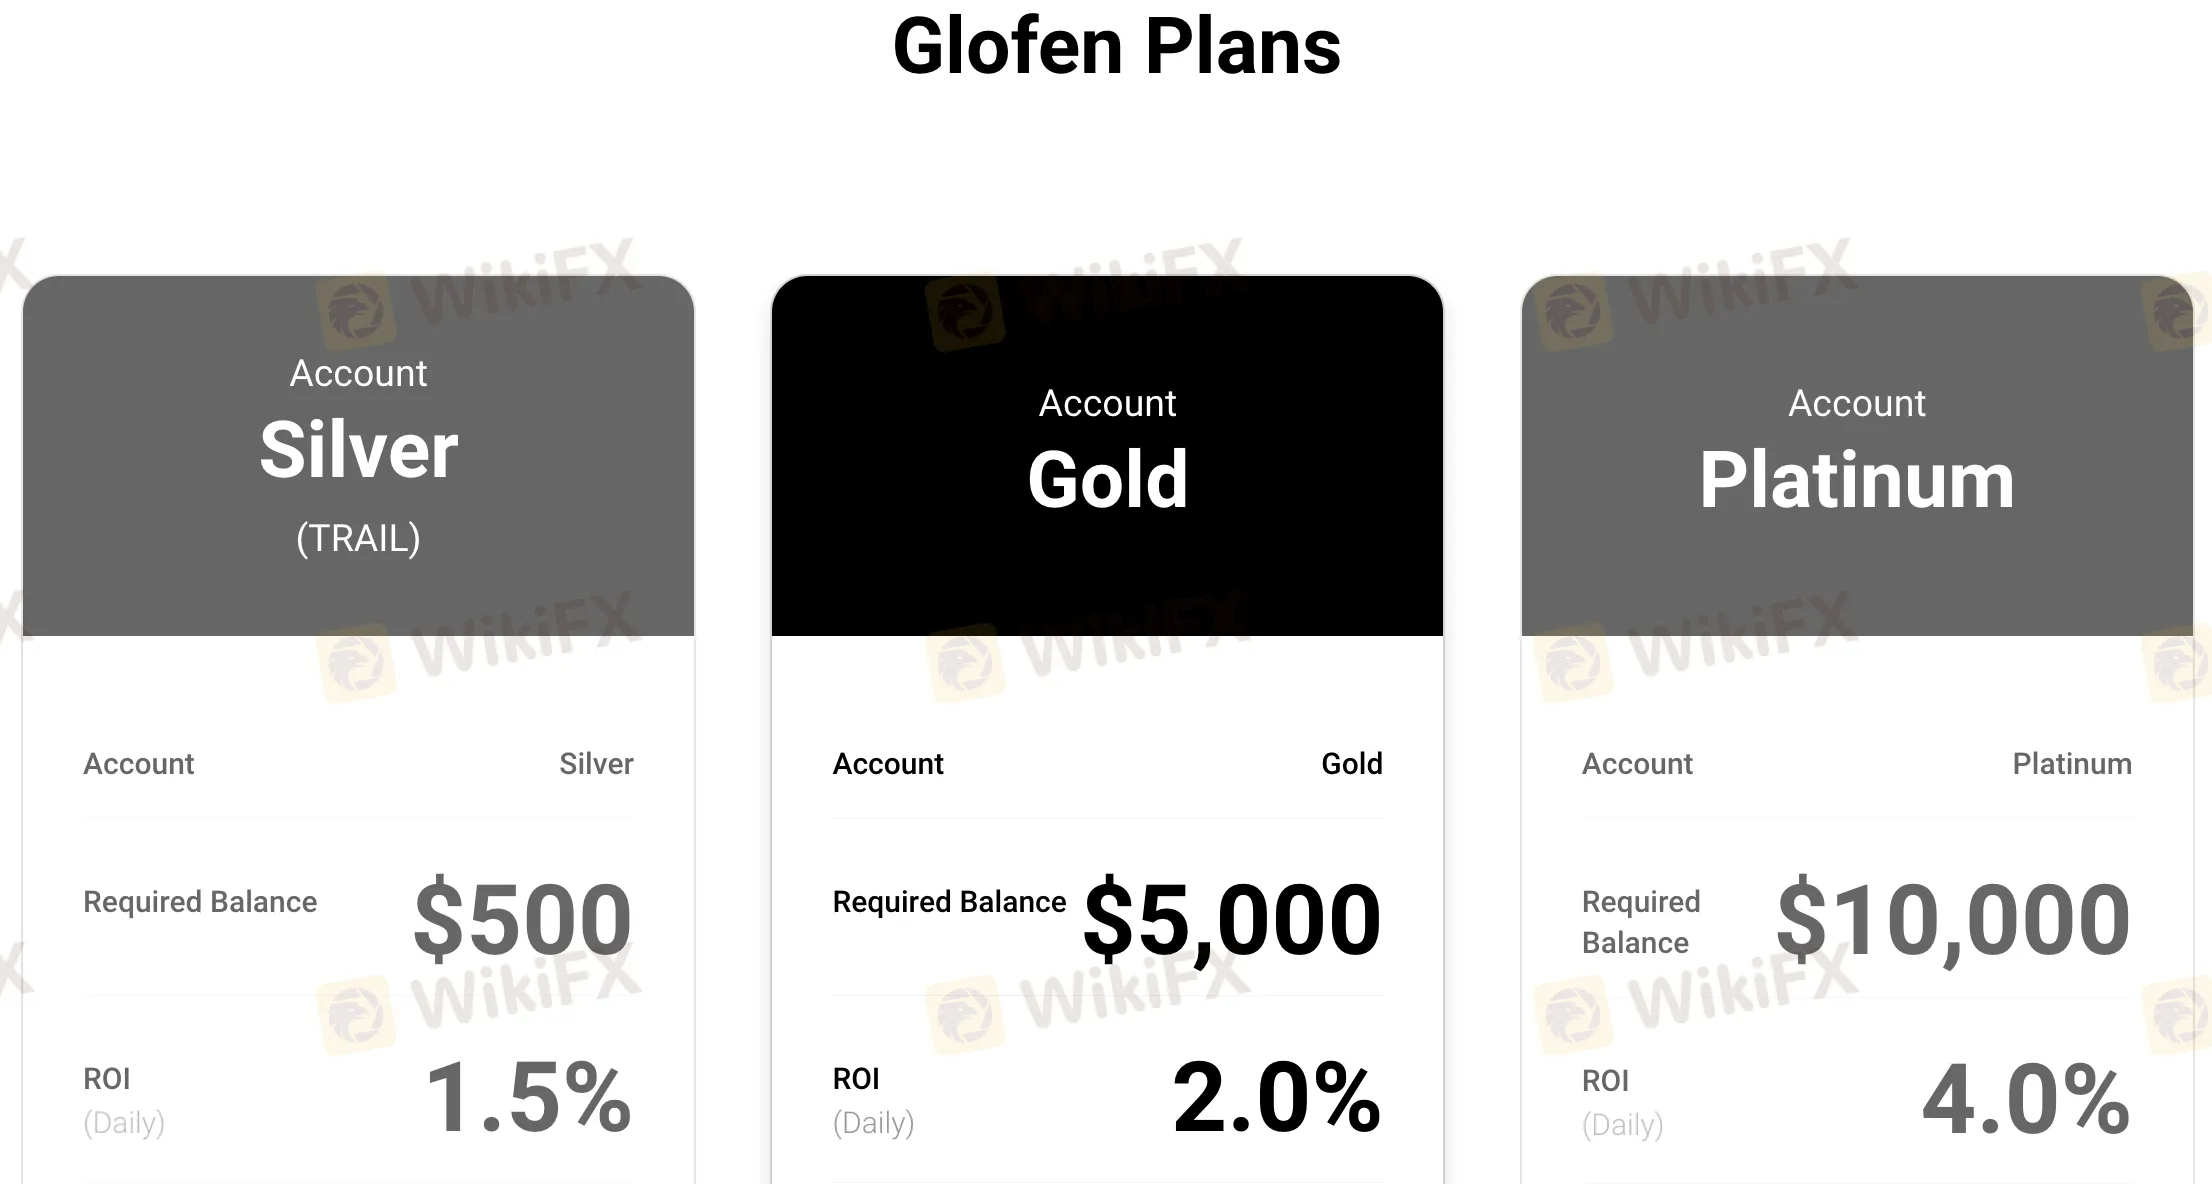Click Required Balance label beside $500
The width and height of the screenshot is (2212, 1184).
point(200,902)
